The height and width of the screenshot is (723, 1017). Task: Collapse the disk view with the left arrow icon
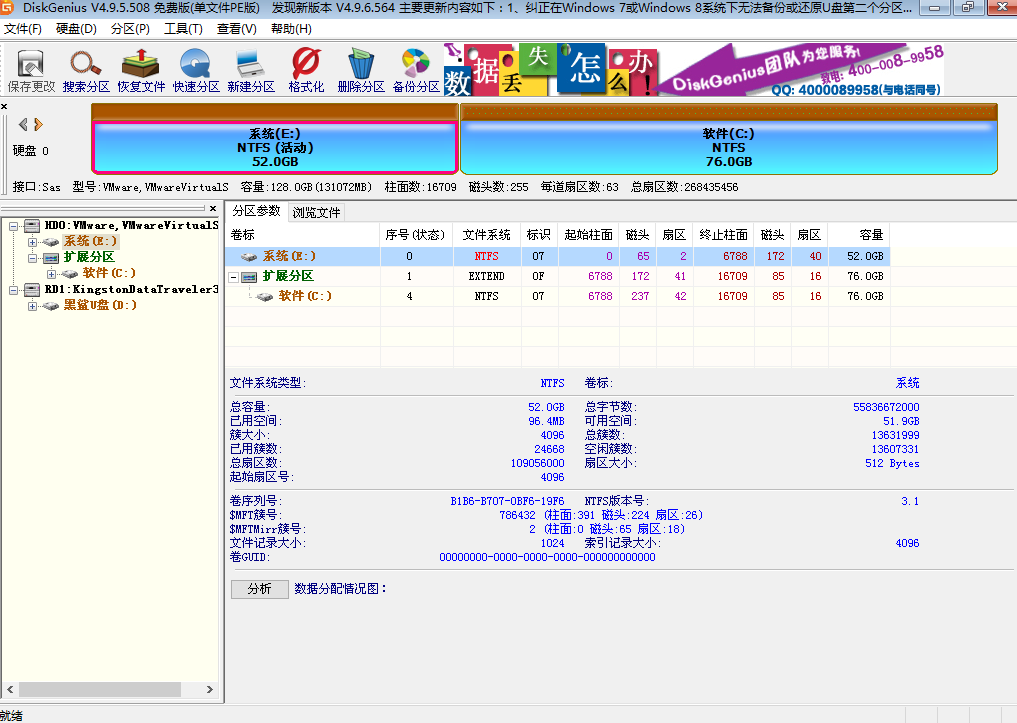pos(22,124)
